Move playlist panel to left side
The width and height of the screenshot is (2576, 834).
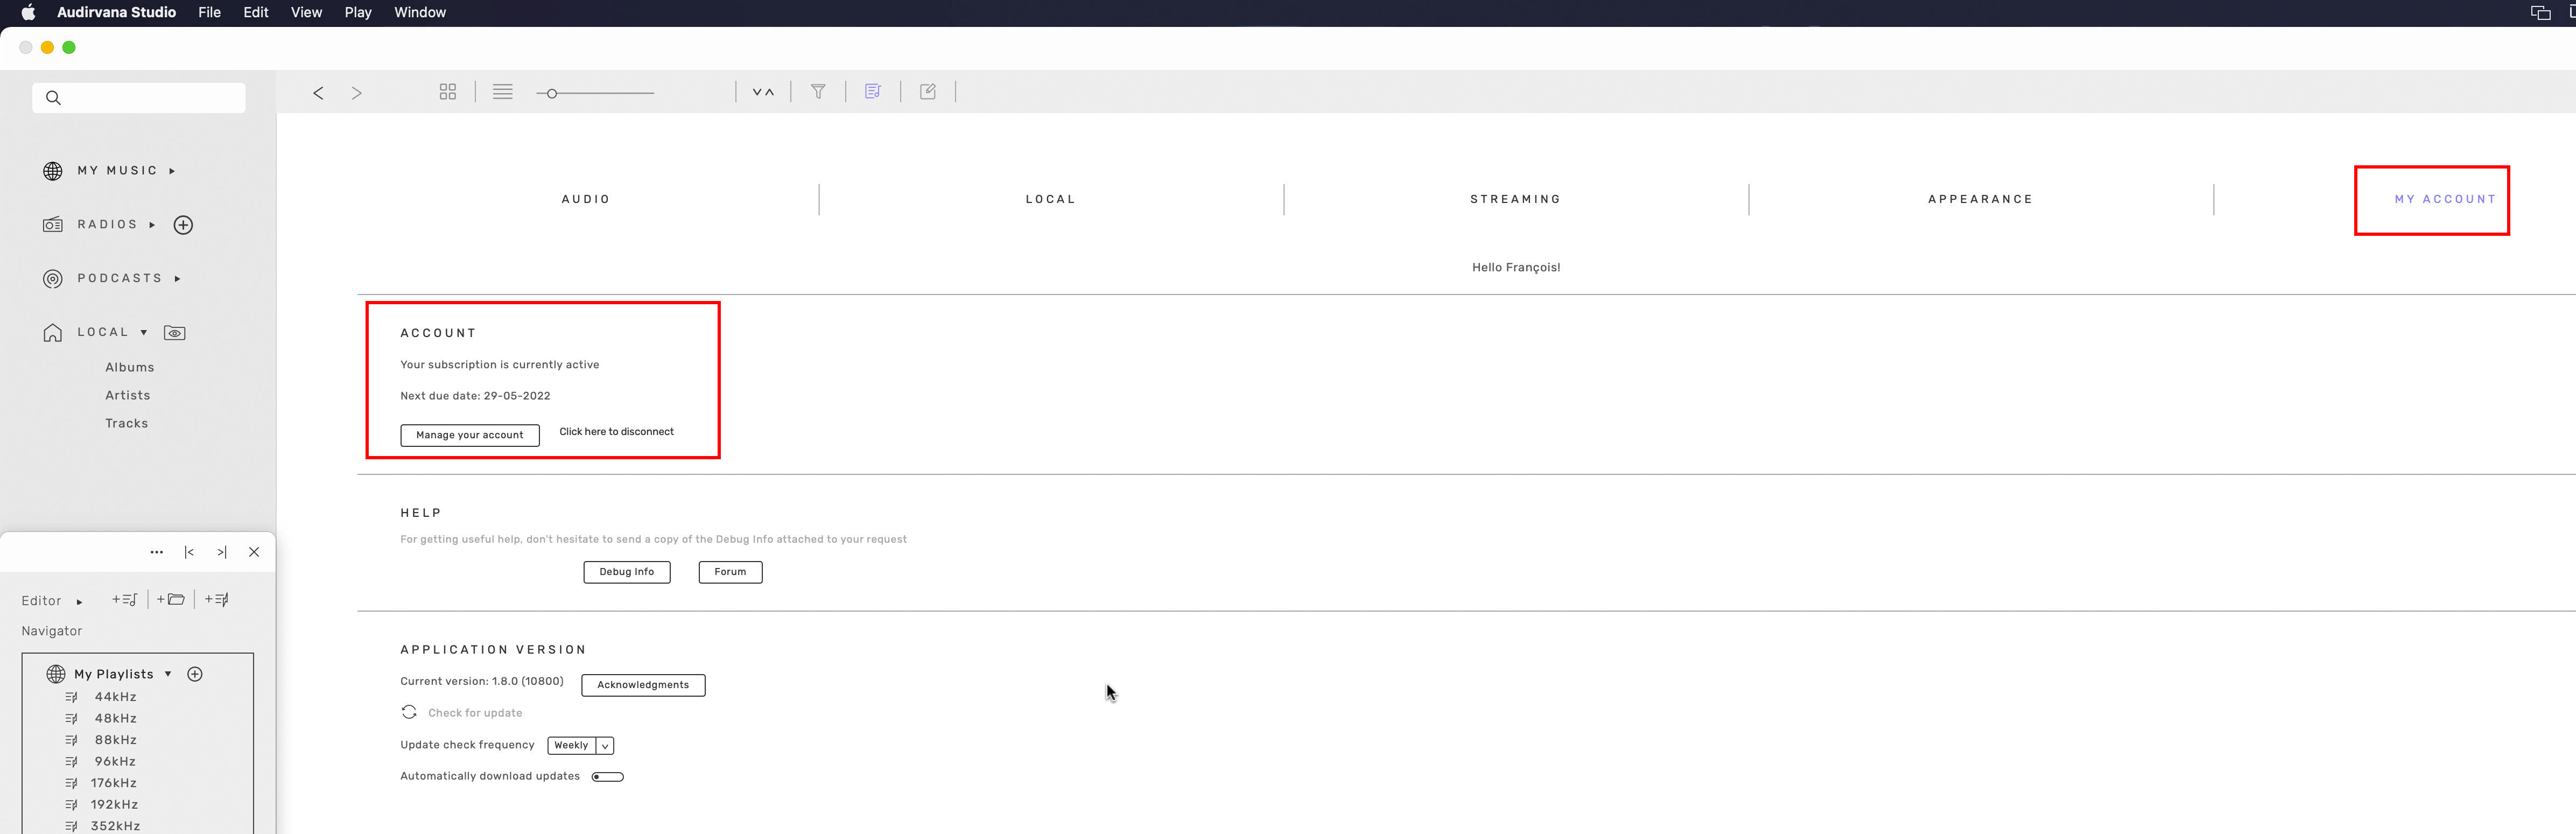(x=189, y=552)
